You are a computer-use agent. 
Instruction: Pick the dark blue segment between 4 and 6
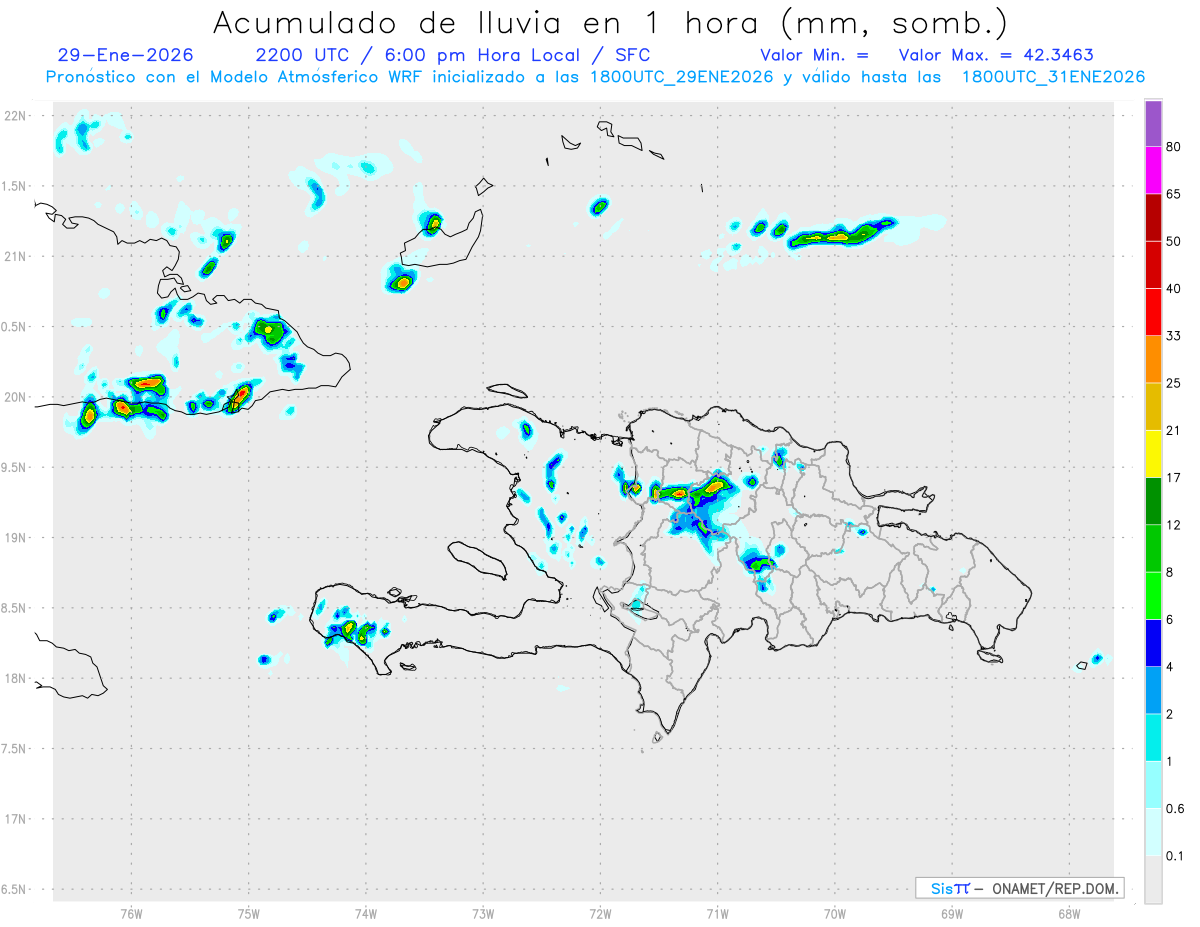tap(1153, 642)
